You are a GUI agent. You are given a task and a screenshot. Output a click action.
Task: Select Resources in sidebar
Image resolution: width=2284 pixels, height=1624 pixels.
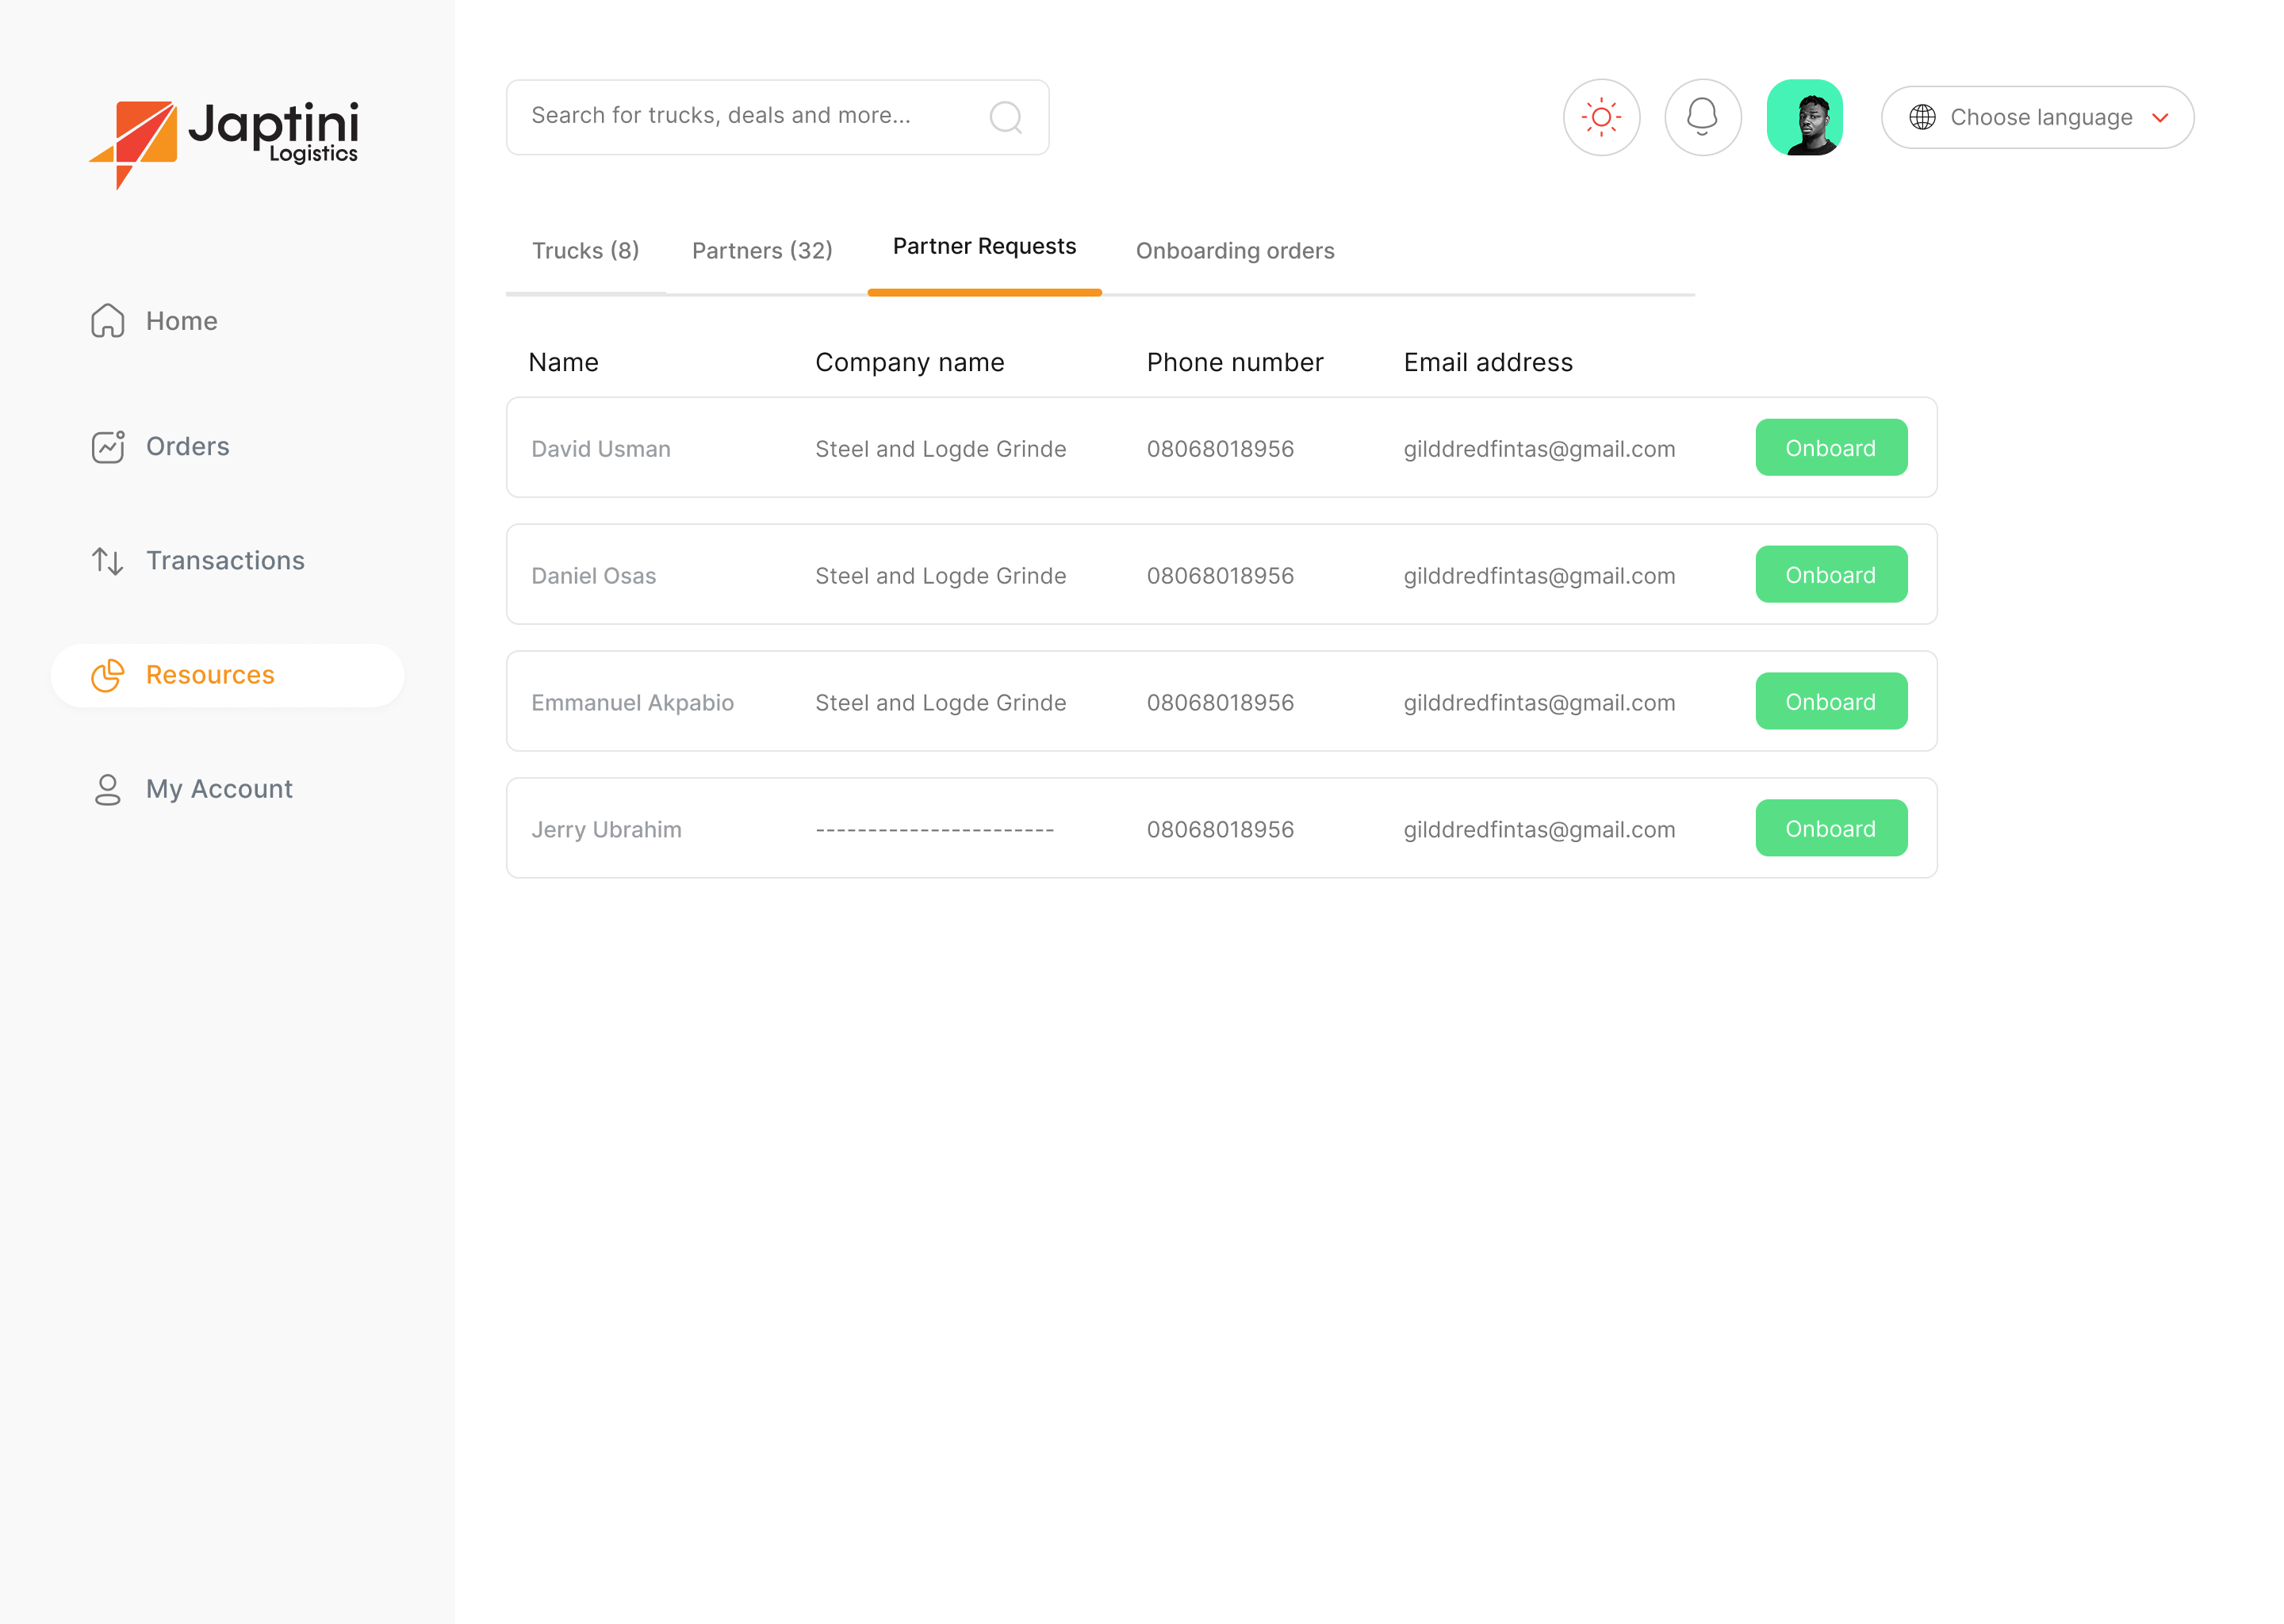[x=227, y=675]
